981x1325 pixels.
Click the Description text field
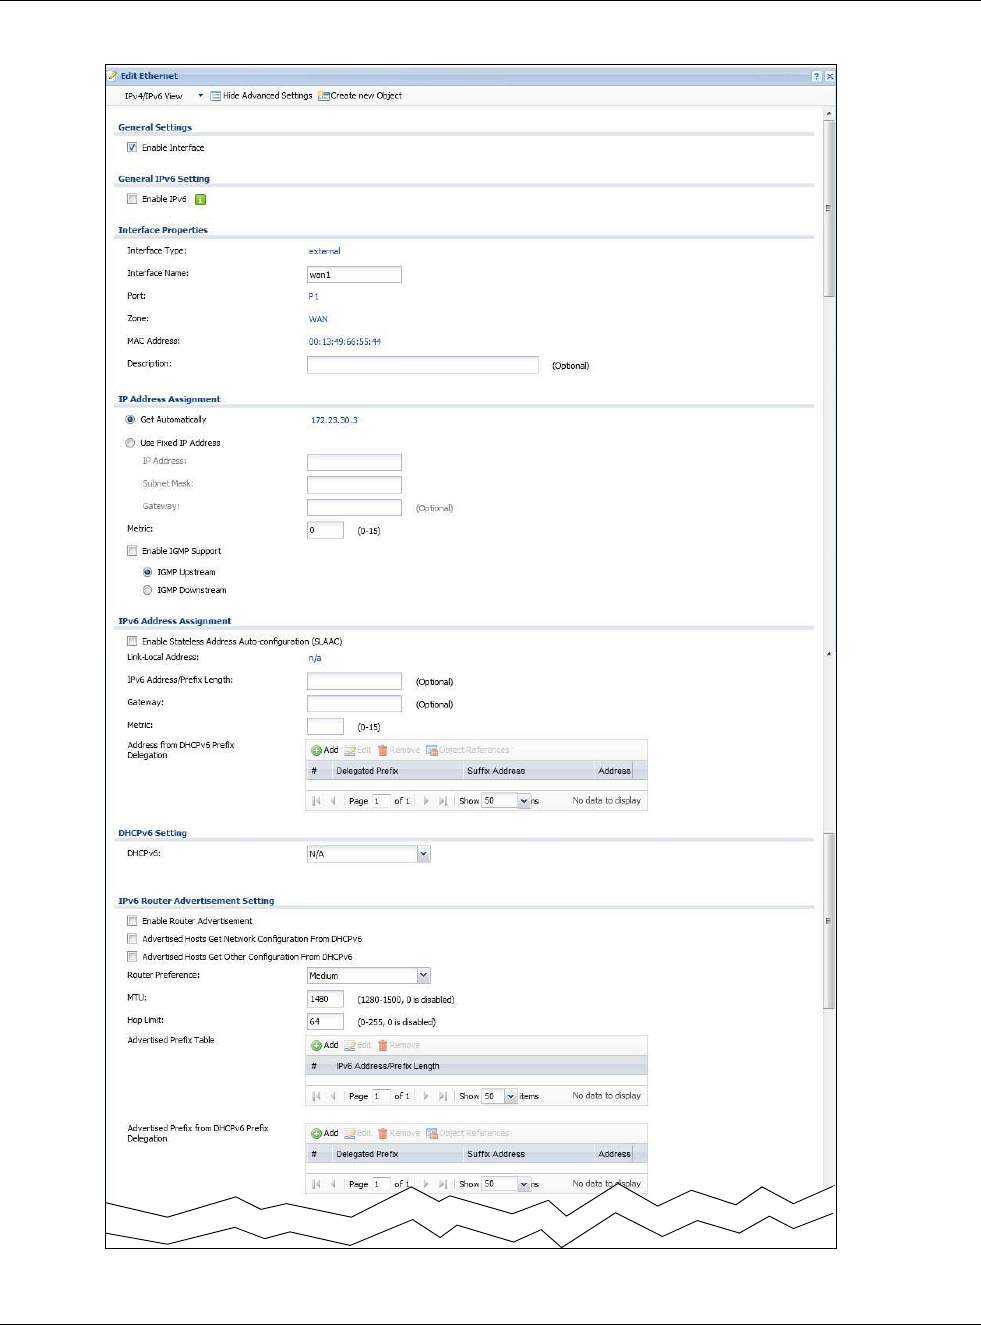pyautogui.click(x=423, y=365)
